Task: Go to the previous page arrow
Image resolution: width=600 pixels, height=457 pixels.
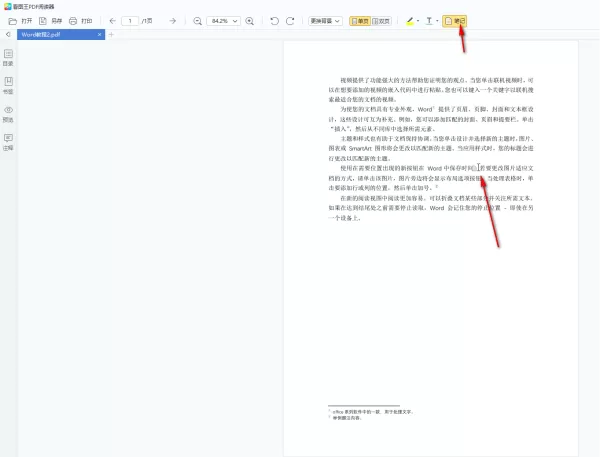Action: click(112, 21)
